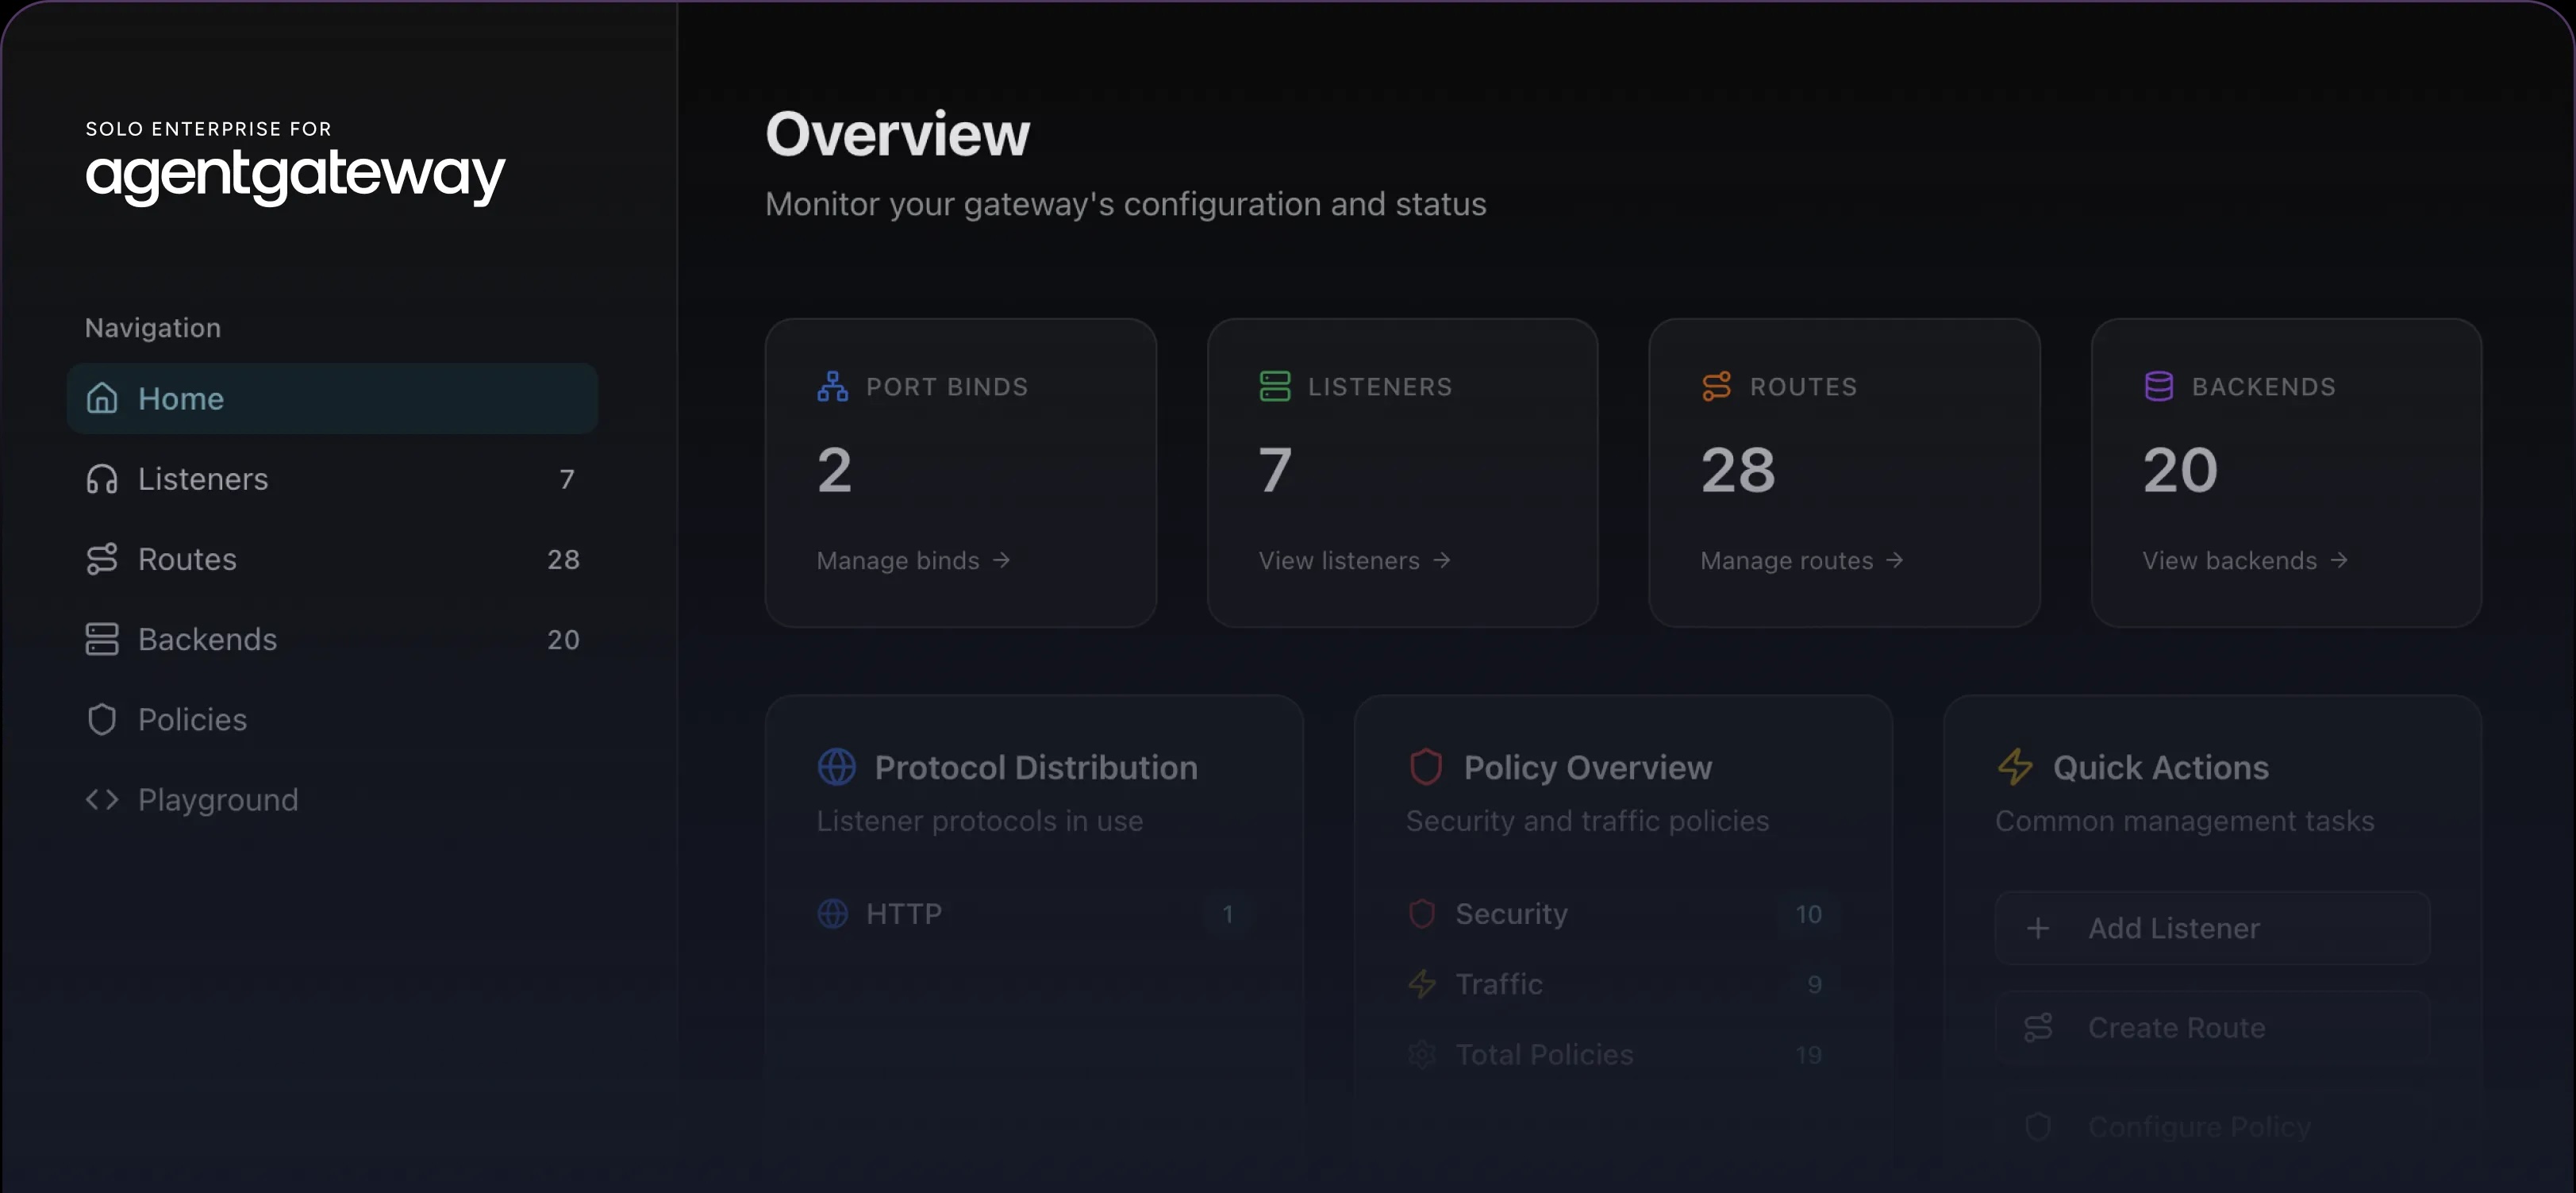Image resolution: width=2576 pixels, height=1193 pixels.
Task: Click the purple Backends database icon
Action: (x=2158, y=386)
